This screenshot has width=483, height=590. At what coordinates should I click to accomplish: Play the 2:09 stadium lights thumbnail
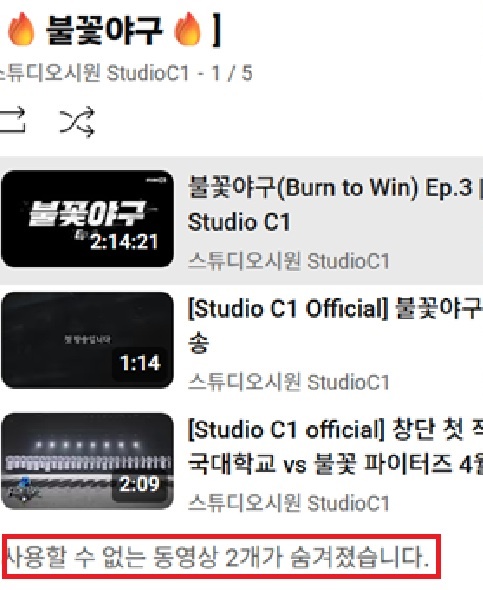tap(87, 461)
